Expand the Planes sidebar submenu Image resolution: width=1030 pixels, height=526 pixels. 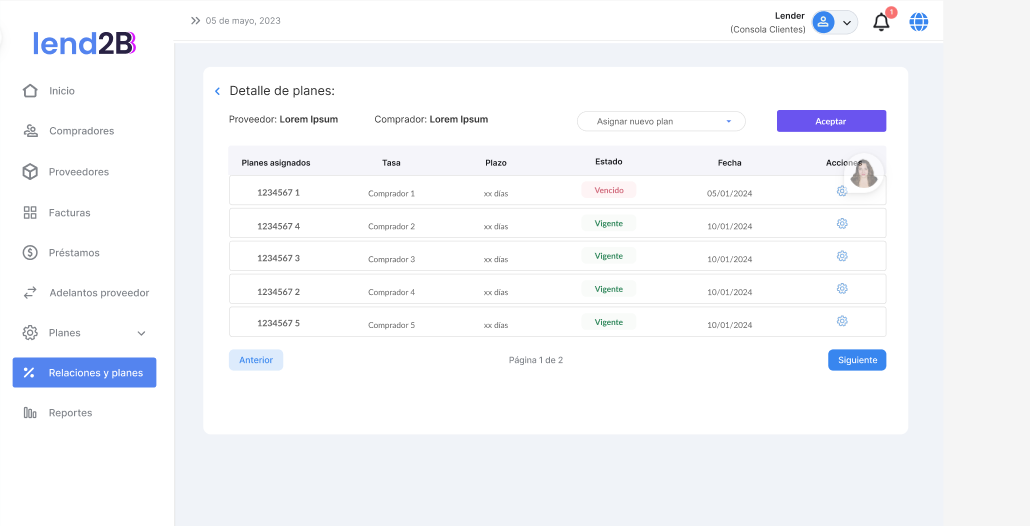[x=141, y=333]
